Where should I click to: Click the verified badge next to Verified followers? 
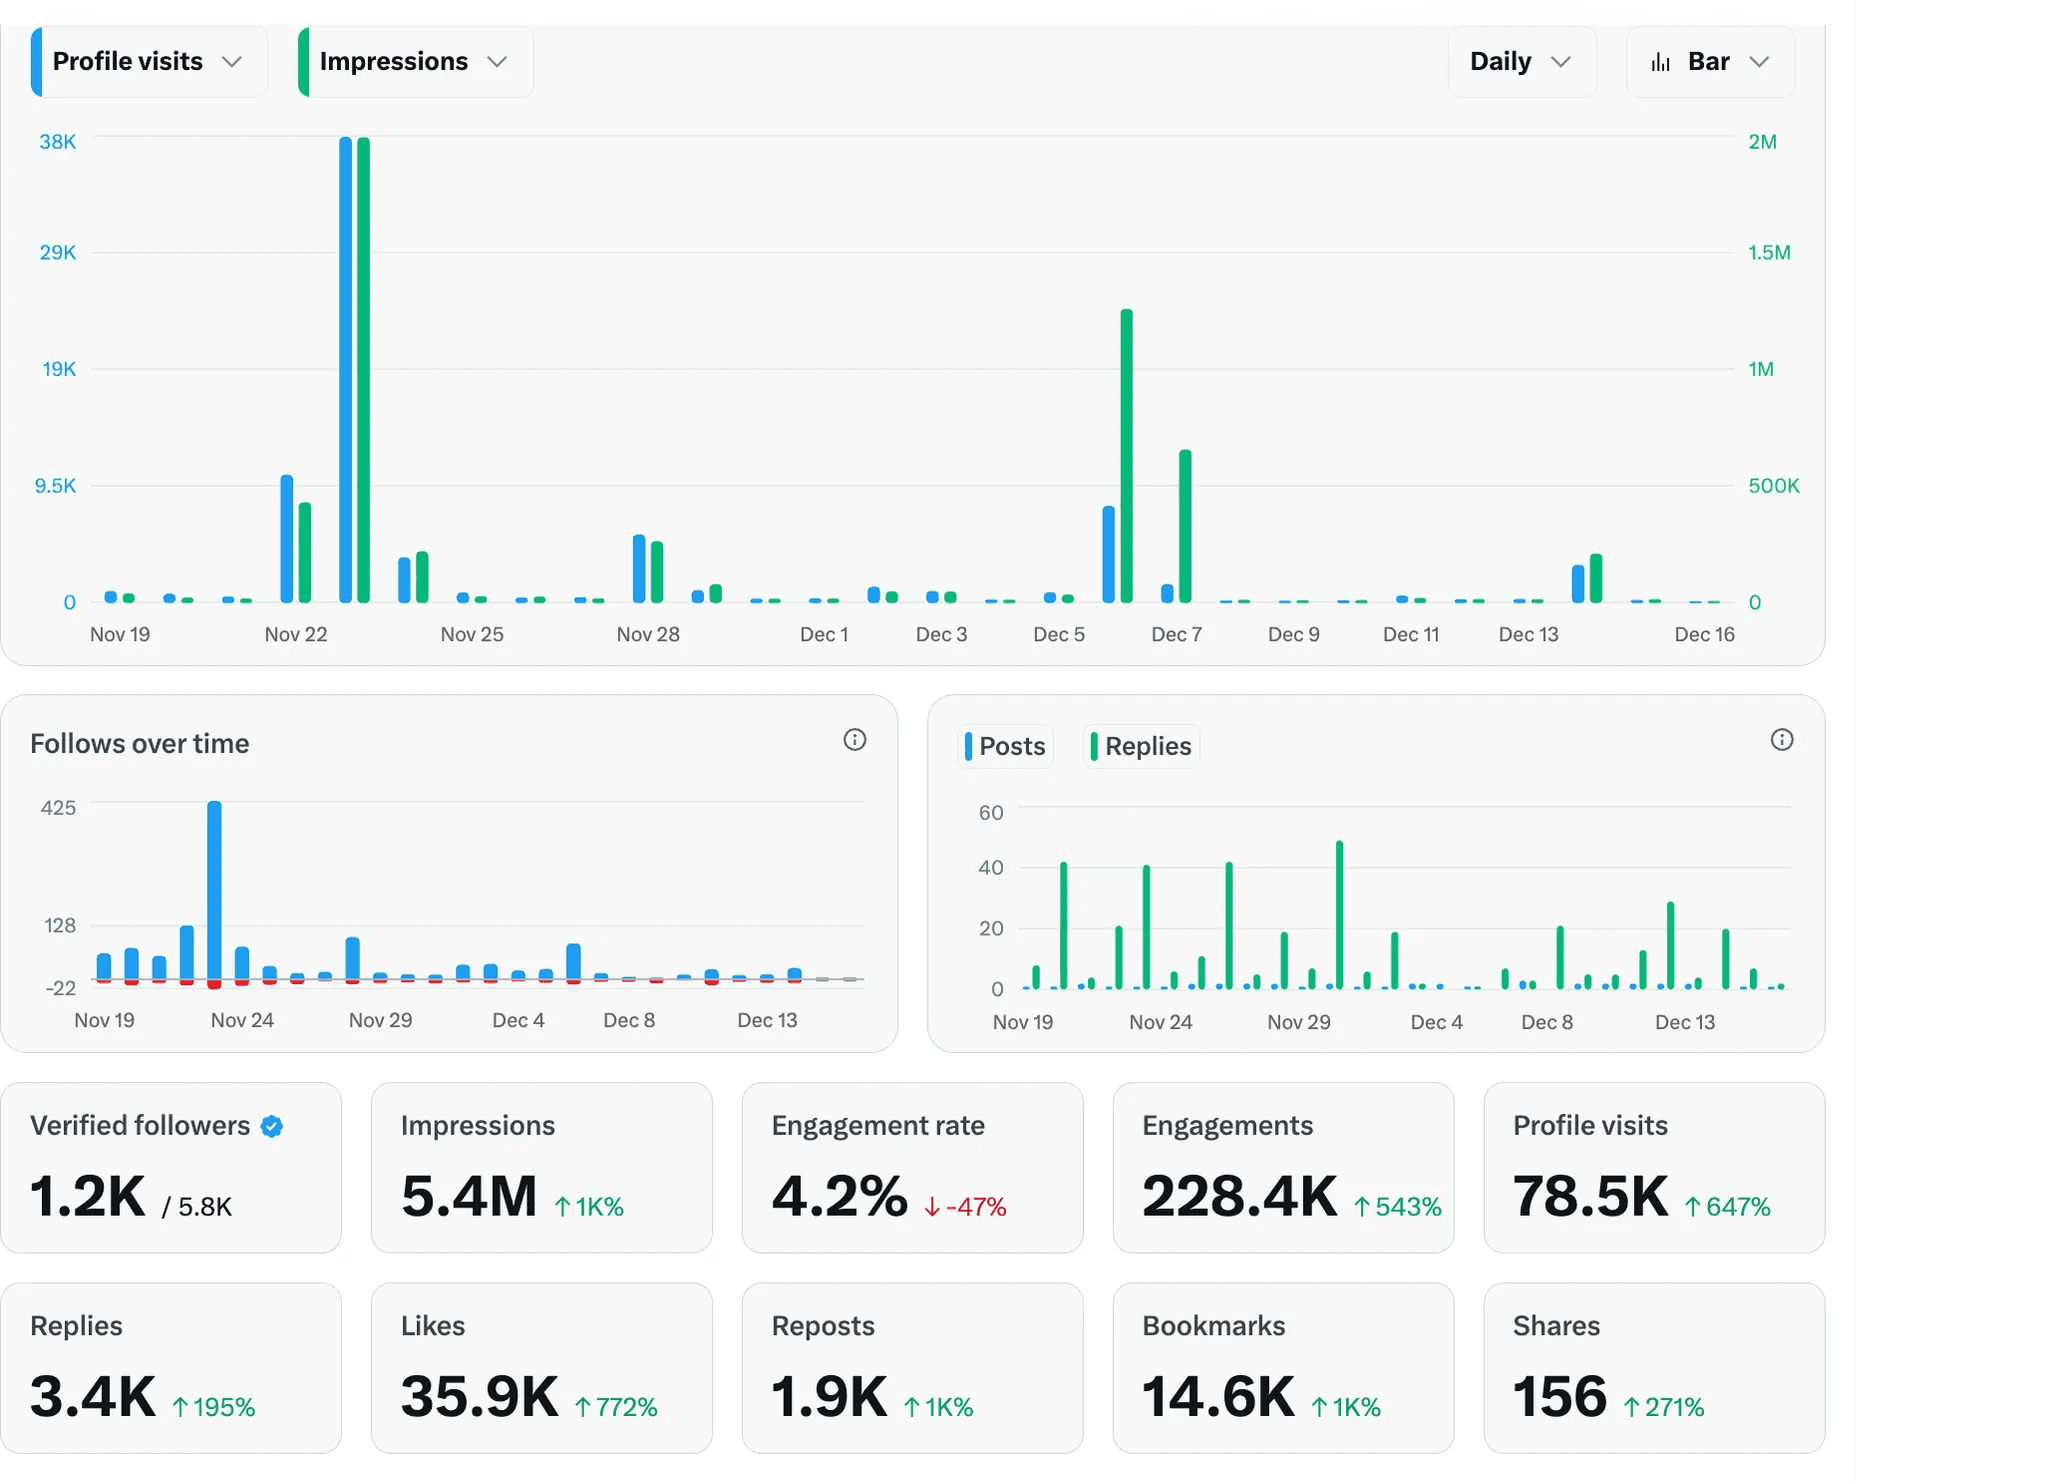click(x=272, y=1127)
